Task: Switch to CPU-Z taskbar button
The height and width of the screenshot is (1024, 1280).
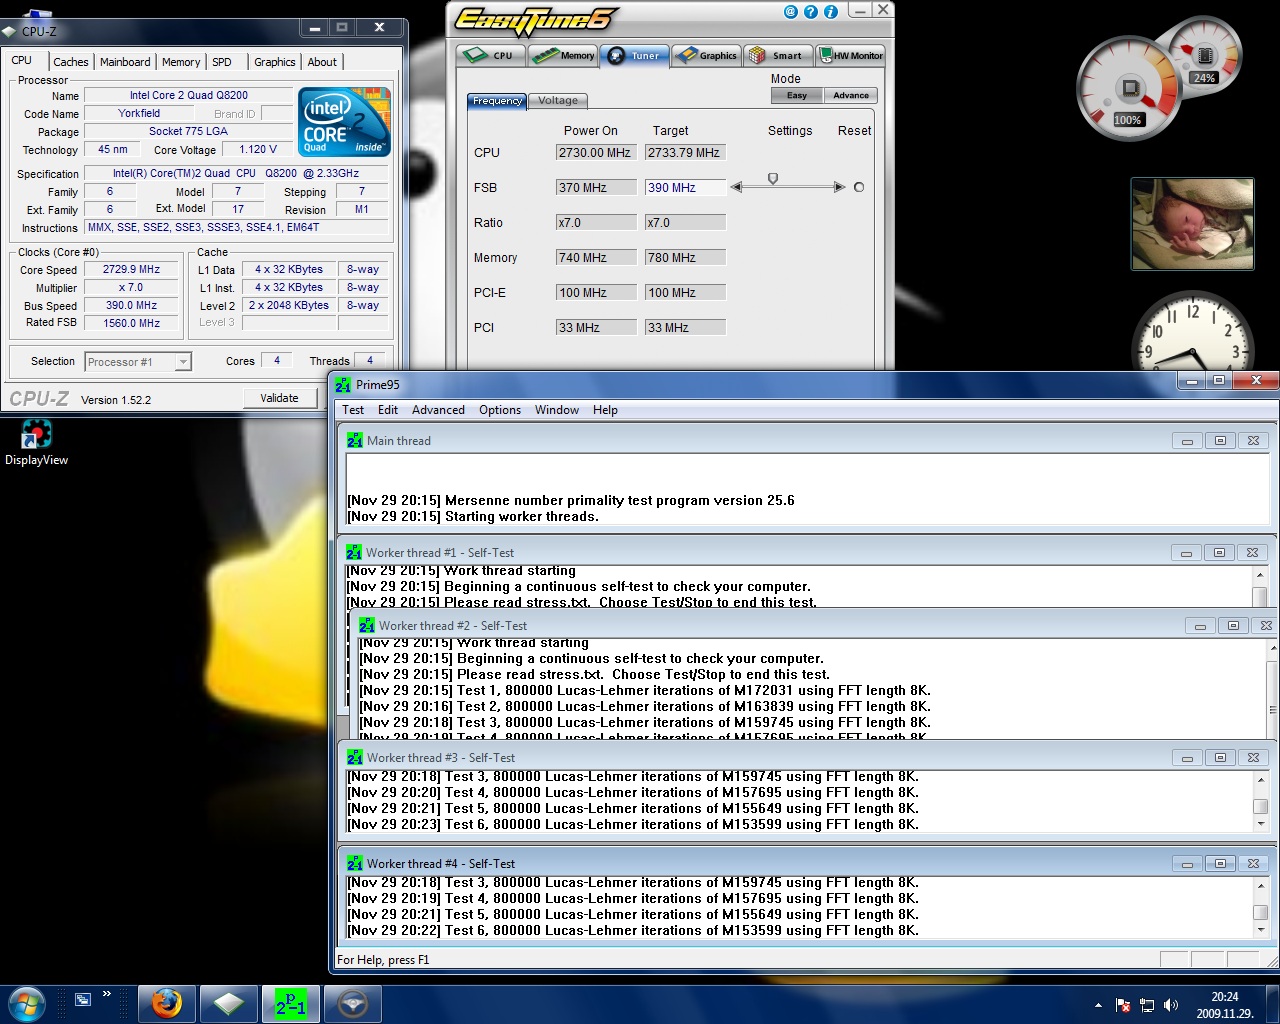Action: pyautogui.click(x=229, y=1003)
